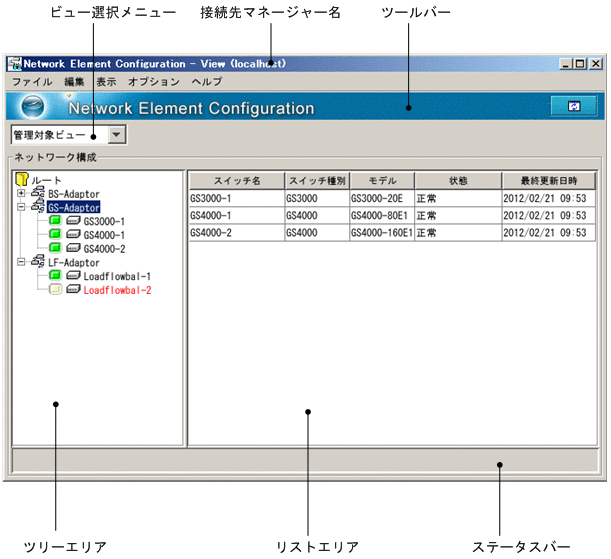Click the green status icon beside GS4000-2
The image size is (611, 559).
(x=55, y=248)
